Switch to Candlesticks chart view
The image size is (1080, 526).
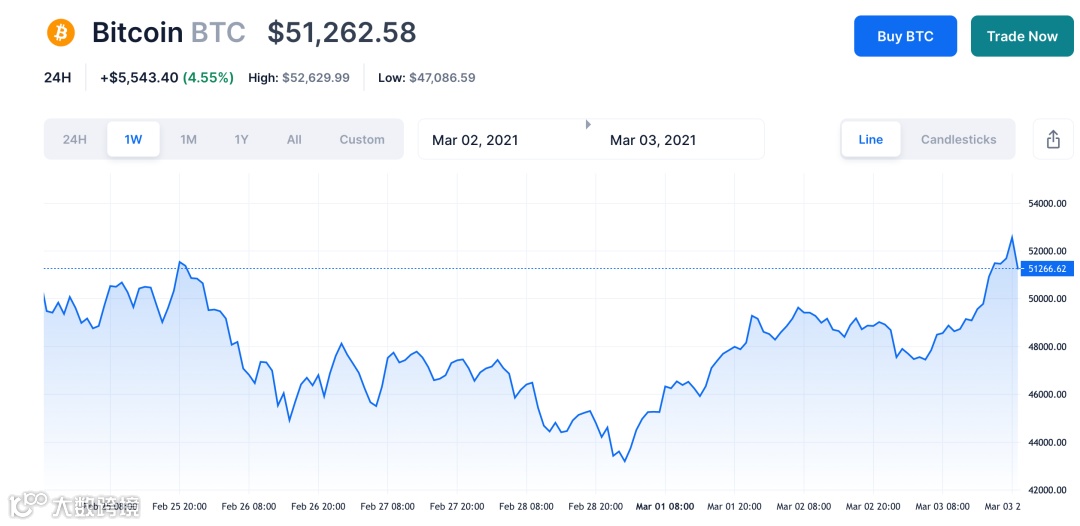point(958,140)
